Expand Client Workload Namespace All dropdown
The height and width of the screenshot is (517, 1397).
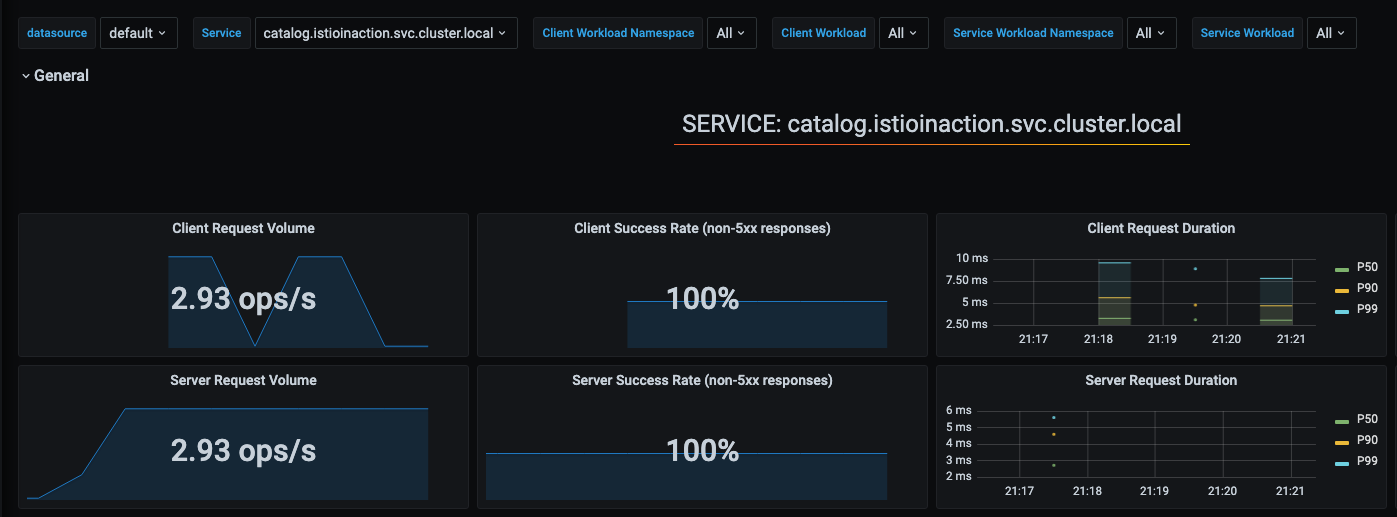(x=731, y=33)
